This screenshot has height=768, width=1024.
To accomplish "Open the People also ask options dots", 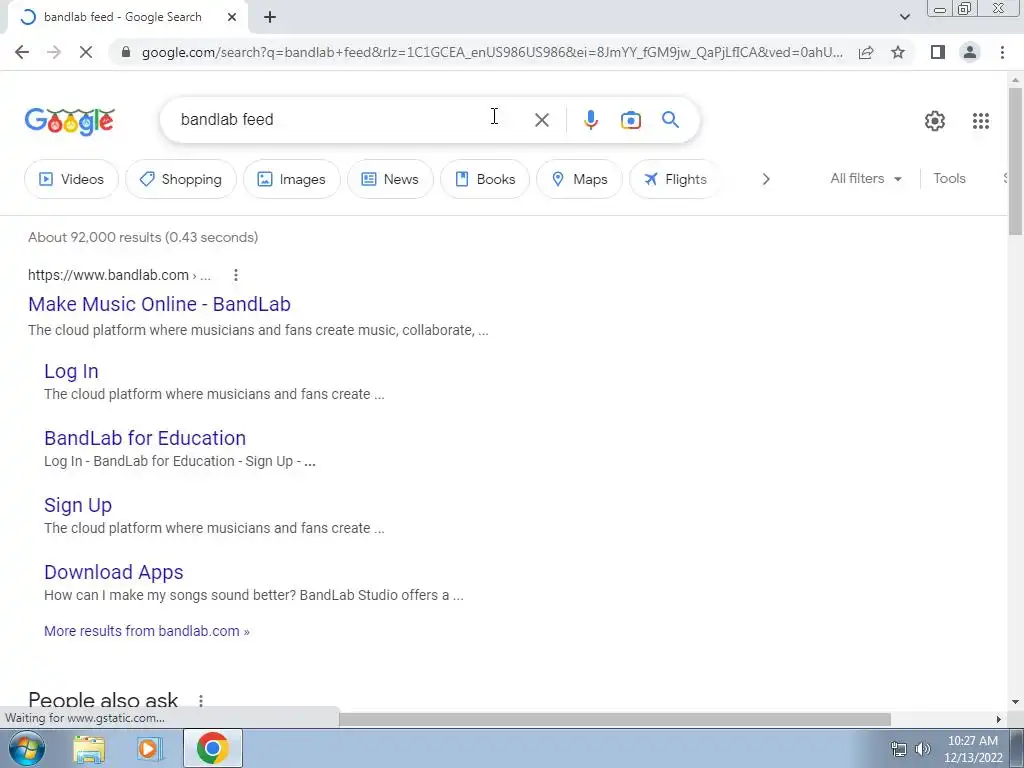I will pyautogui.click(x=201, y=701).
